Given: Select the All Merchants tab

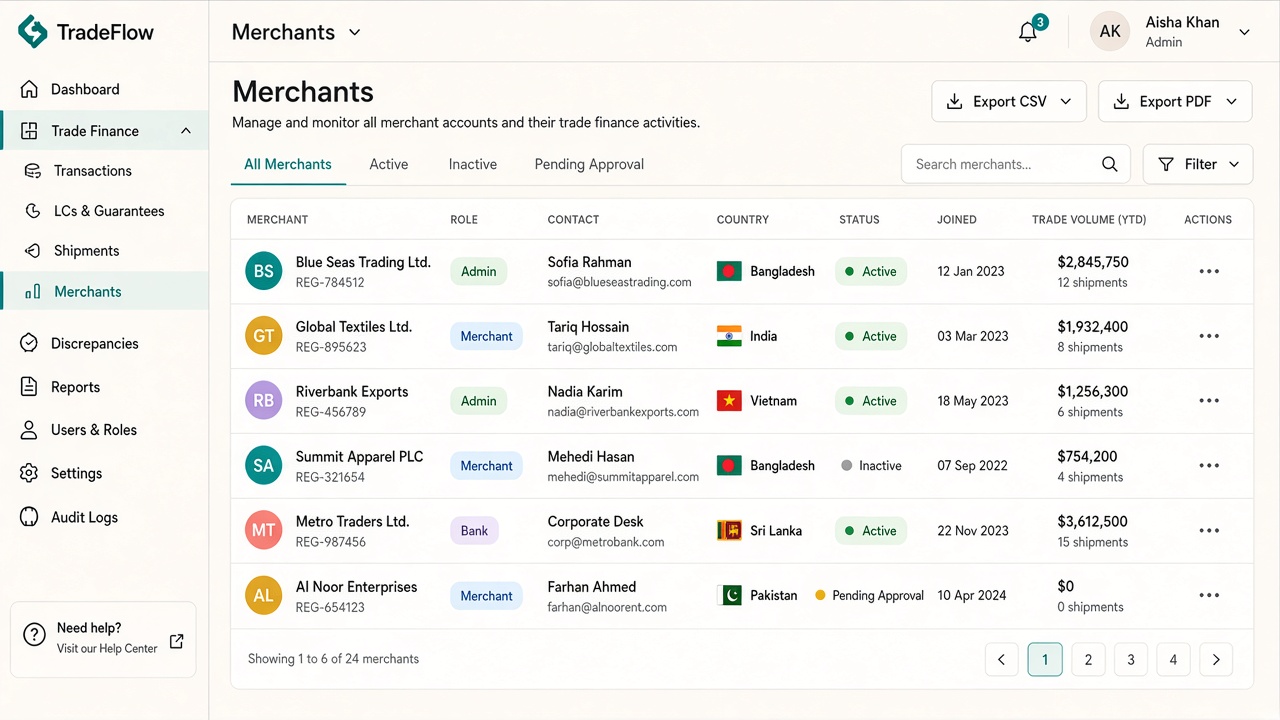Looking at the screenshot, I should pyautogui.click(x=288, y=164).
